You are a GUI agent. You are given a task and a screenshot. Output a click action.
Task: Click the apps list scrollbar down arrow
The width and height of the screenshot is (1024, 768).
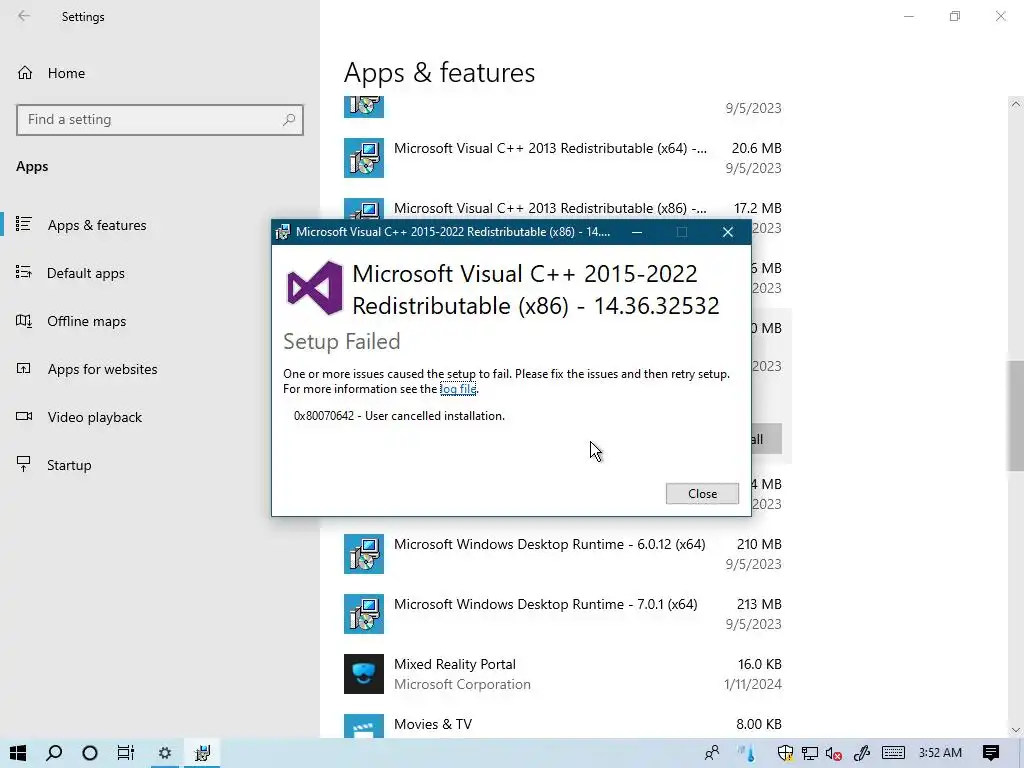[x=1015, y=730]
